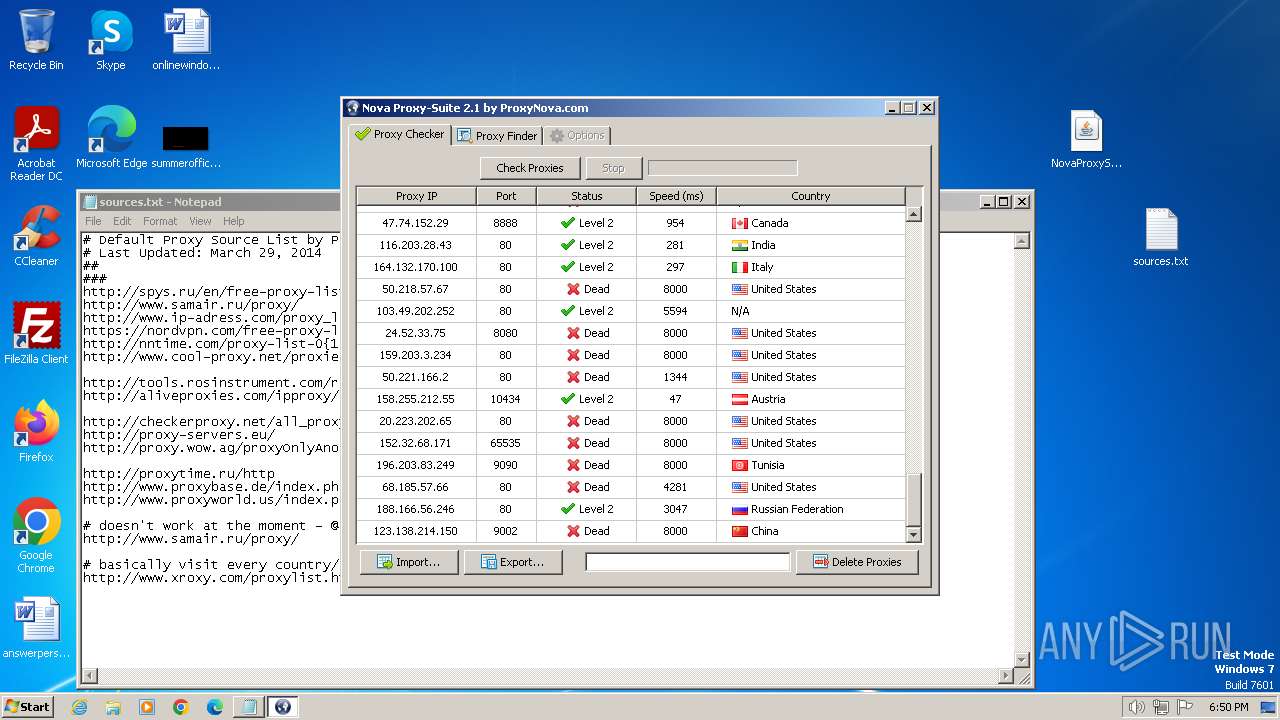The image size is (1280, 720).
Task: Launch CCleaner desktop shortcut
Action: 36,236
